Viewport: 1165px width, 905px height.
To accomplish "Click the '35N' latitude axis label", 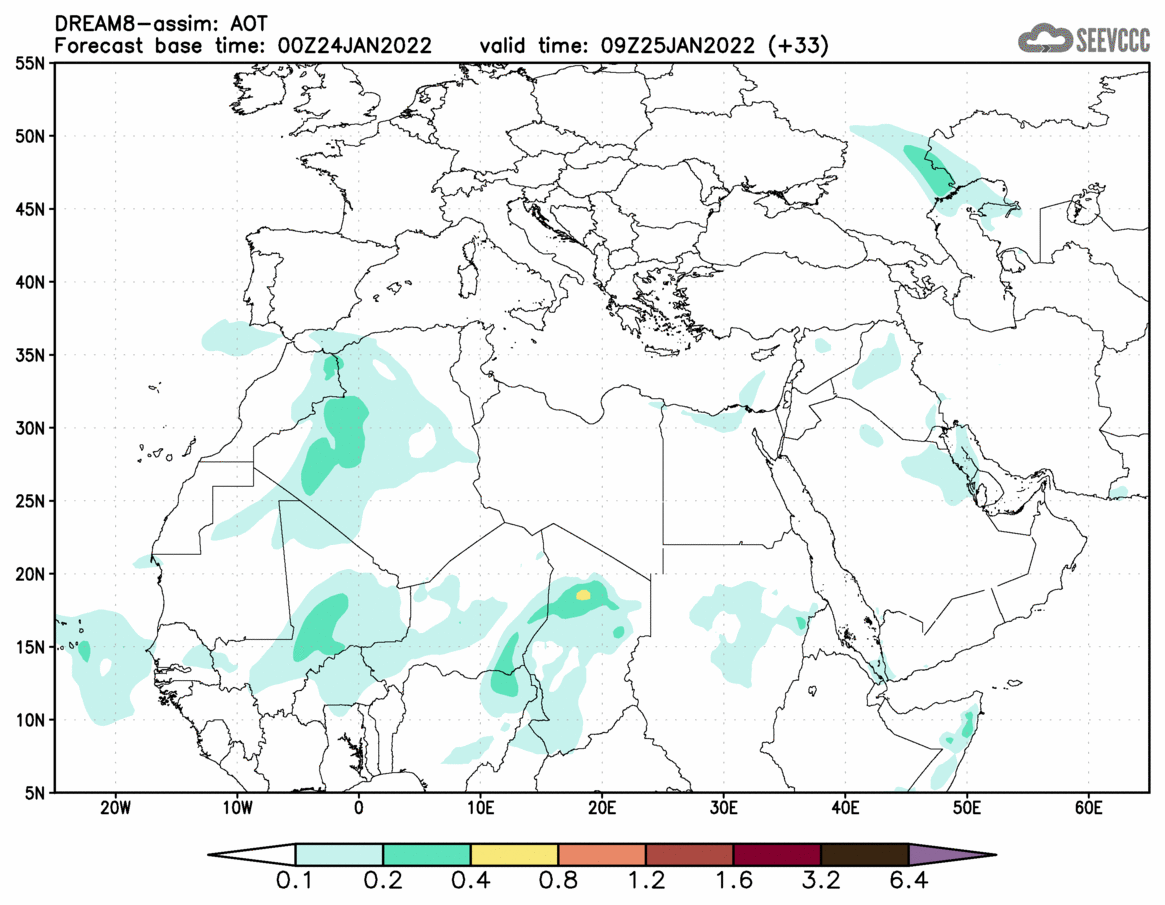I will pos(30,355).
